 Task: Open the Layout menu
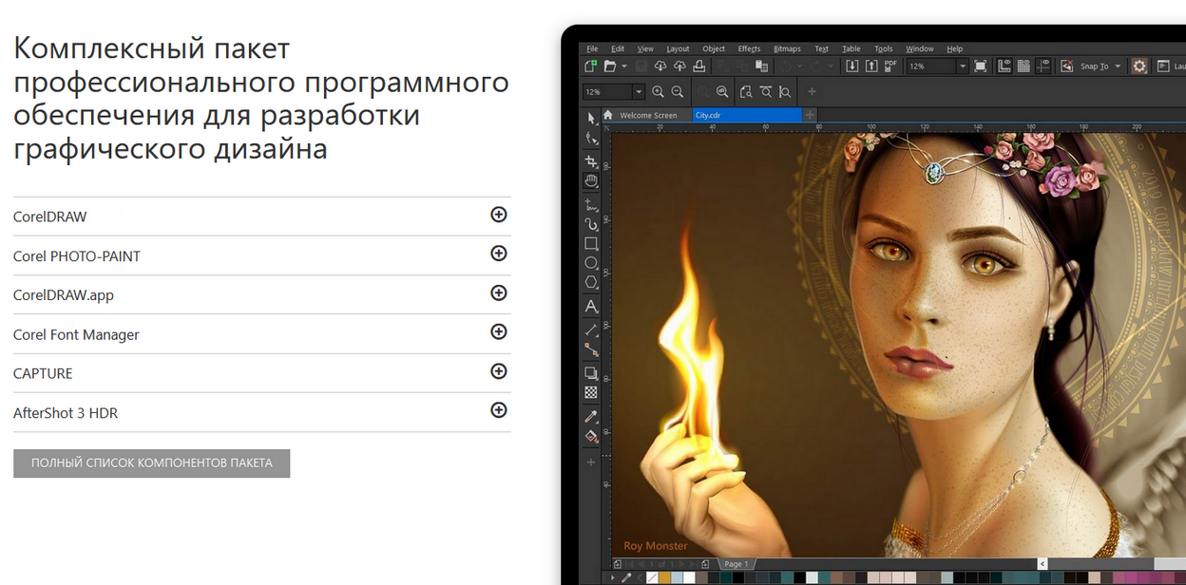pos(678,48)
